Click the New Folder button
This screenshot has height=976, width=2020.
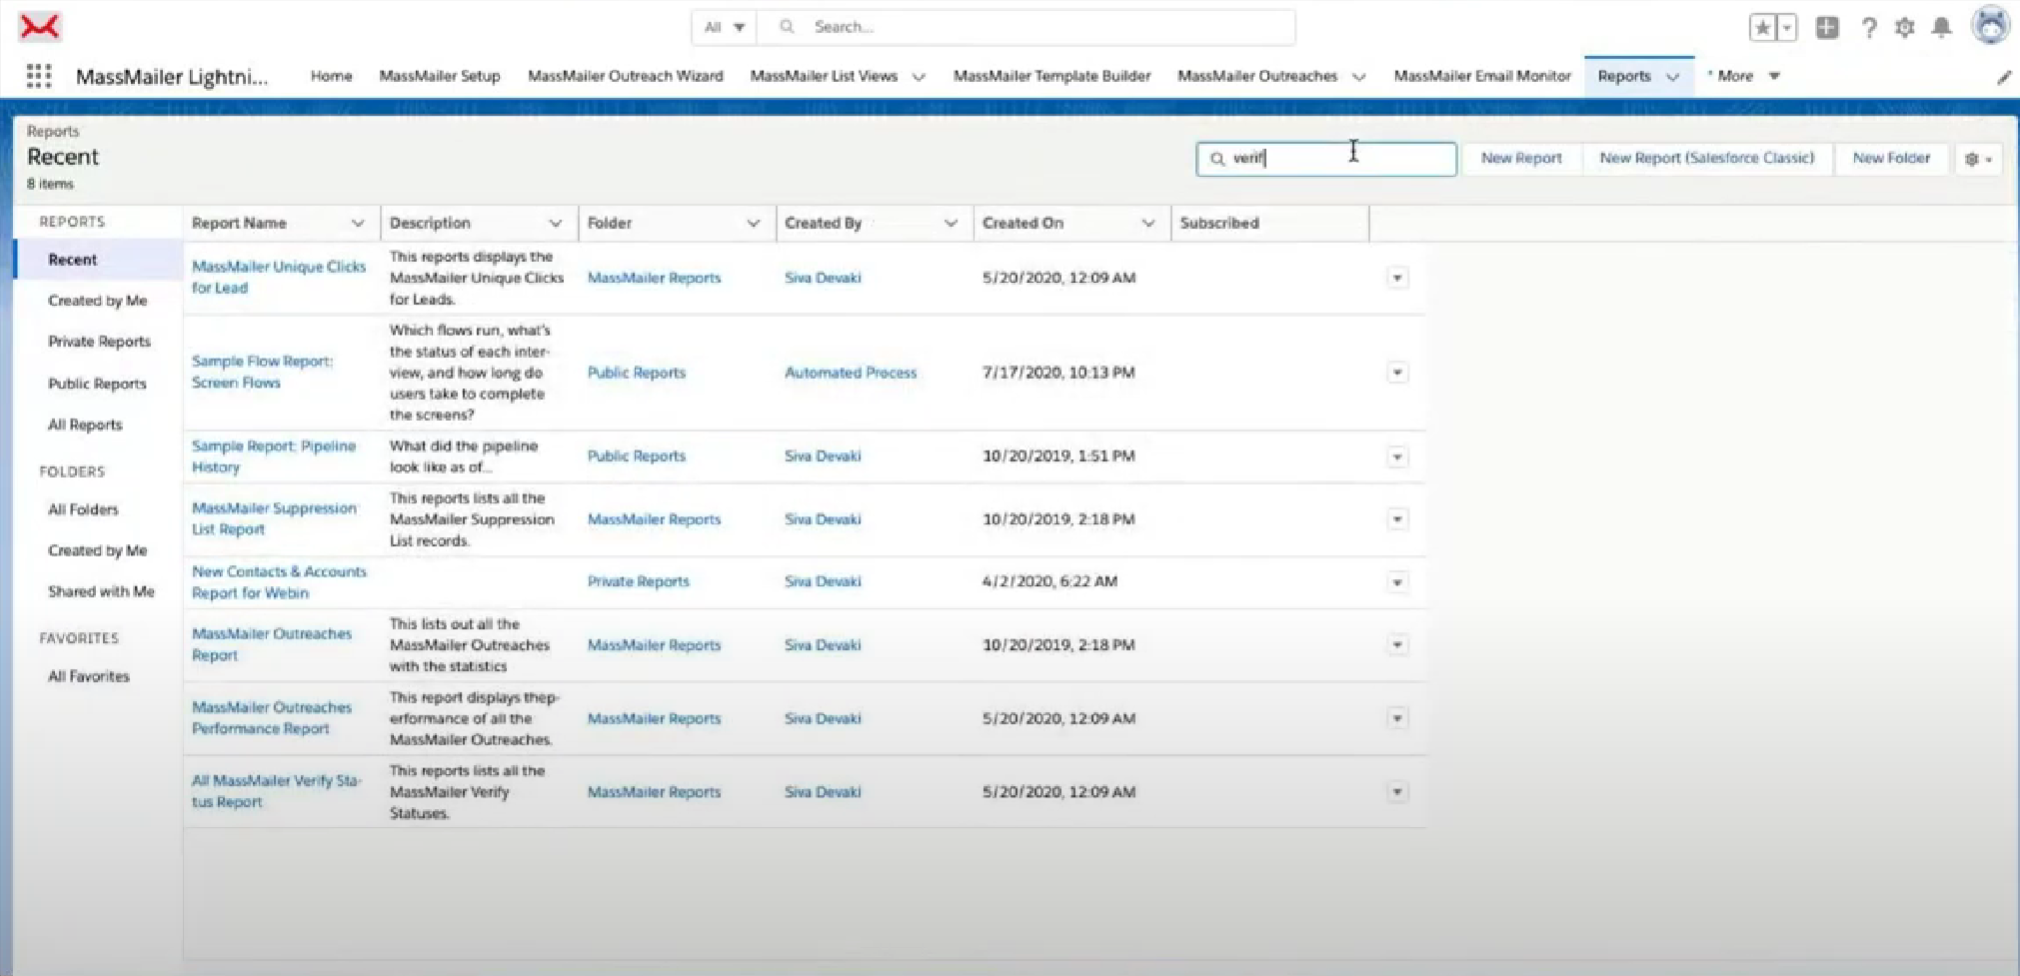click(x=1891, y=158)
